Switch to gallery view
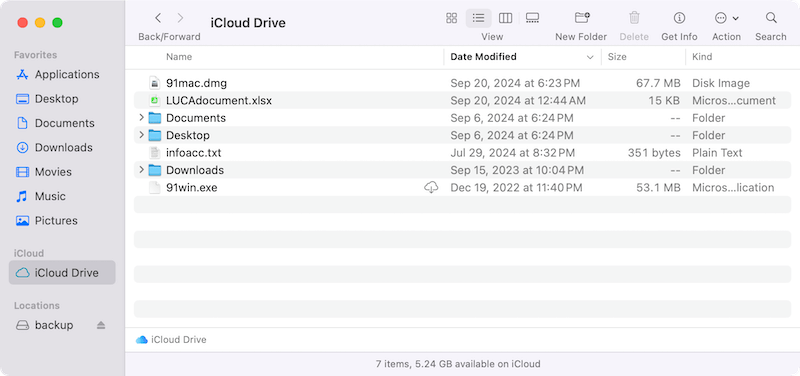The image size is (800, 376). [x=532, y=18]
